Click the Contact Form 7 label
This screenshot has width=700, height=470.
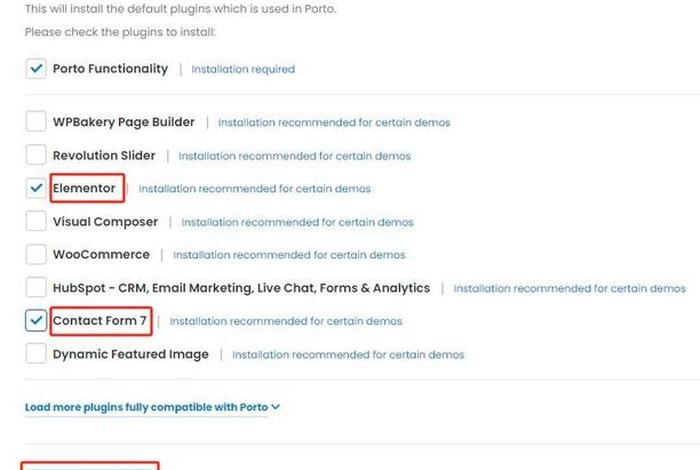pos(100,321)
